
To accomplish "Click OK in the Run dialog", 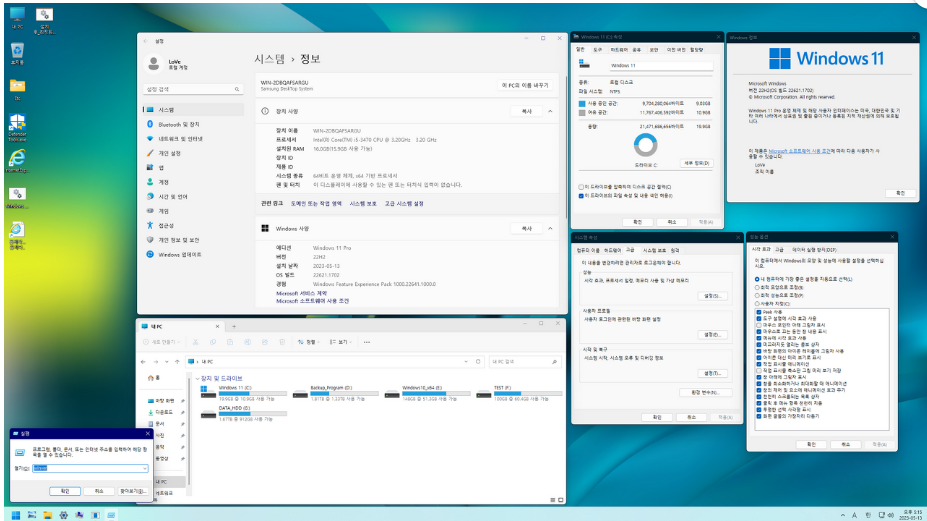I will coord(65,491).
